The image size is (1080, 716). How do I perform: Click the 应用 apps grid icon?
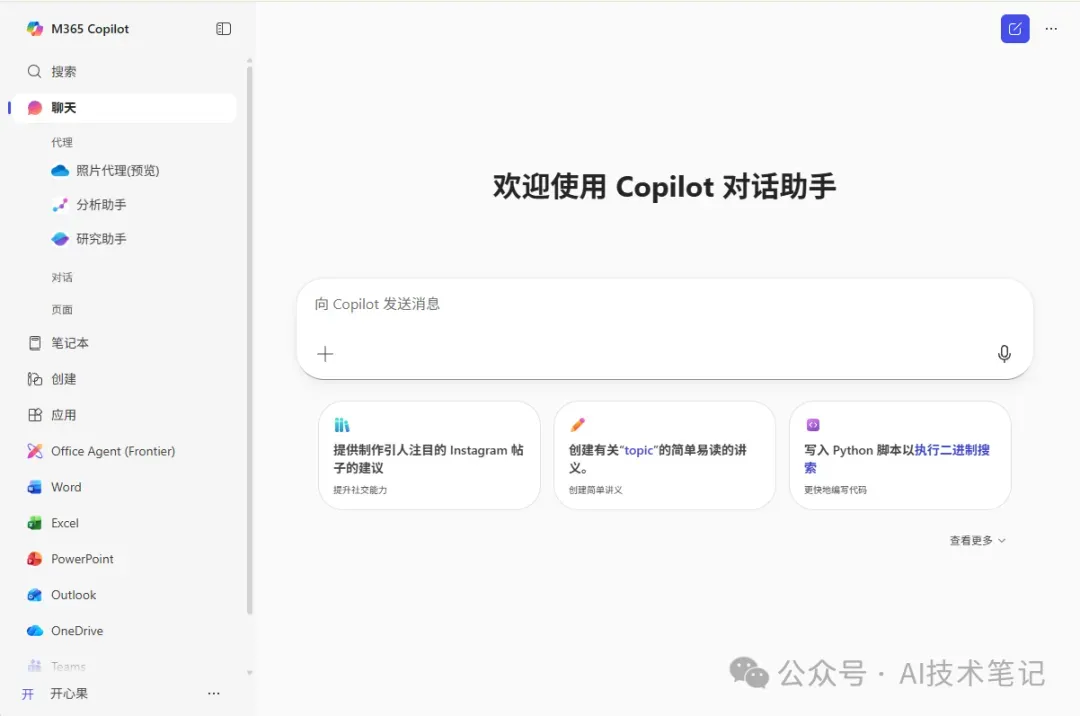[34, 415]
